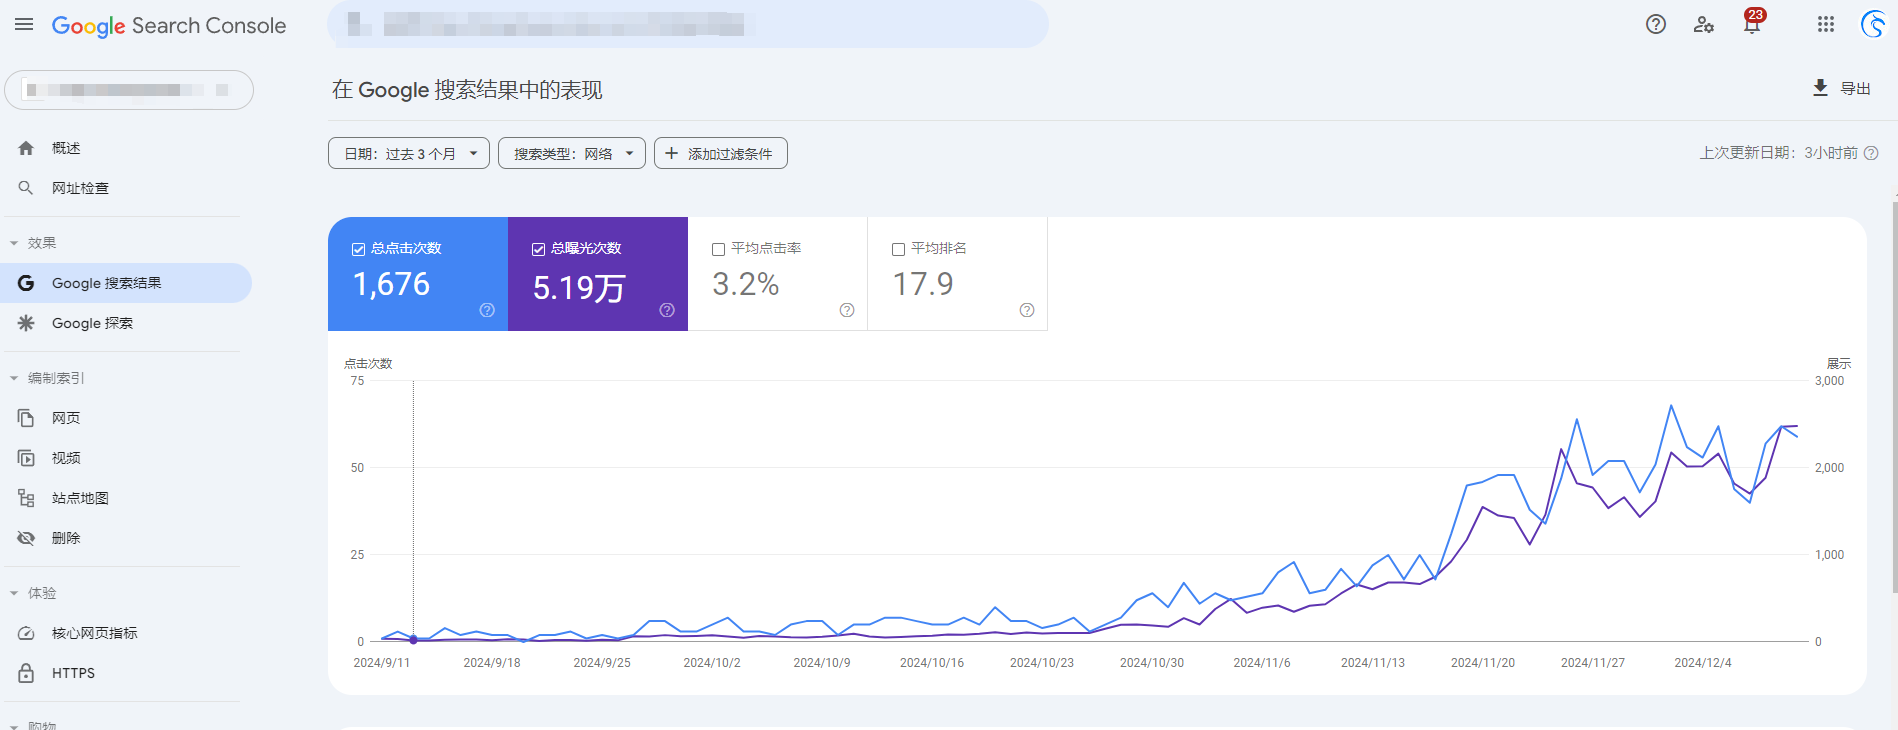Click the video icon beside 视频

[26, 458]
